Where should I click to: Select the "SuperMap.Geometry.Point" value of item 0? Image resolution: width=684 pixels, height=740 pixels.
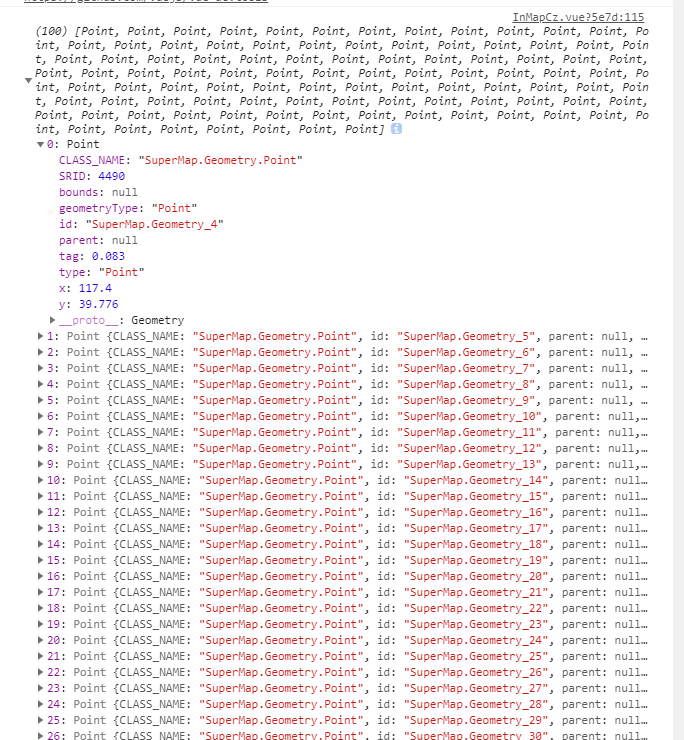coord(220,160)
